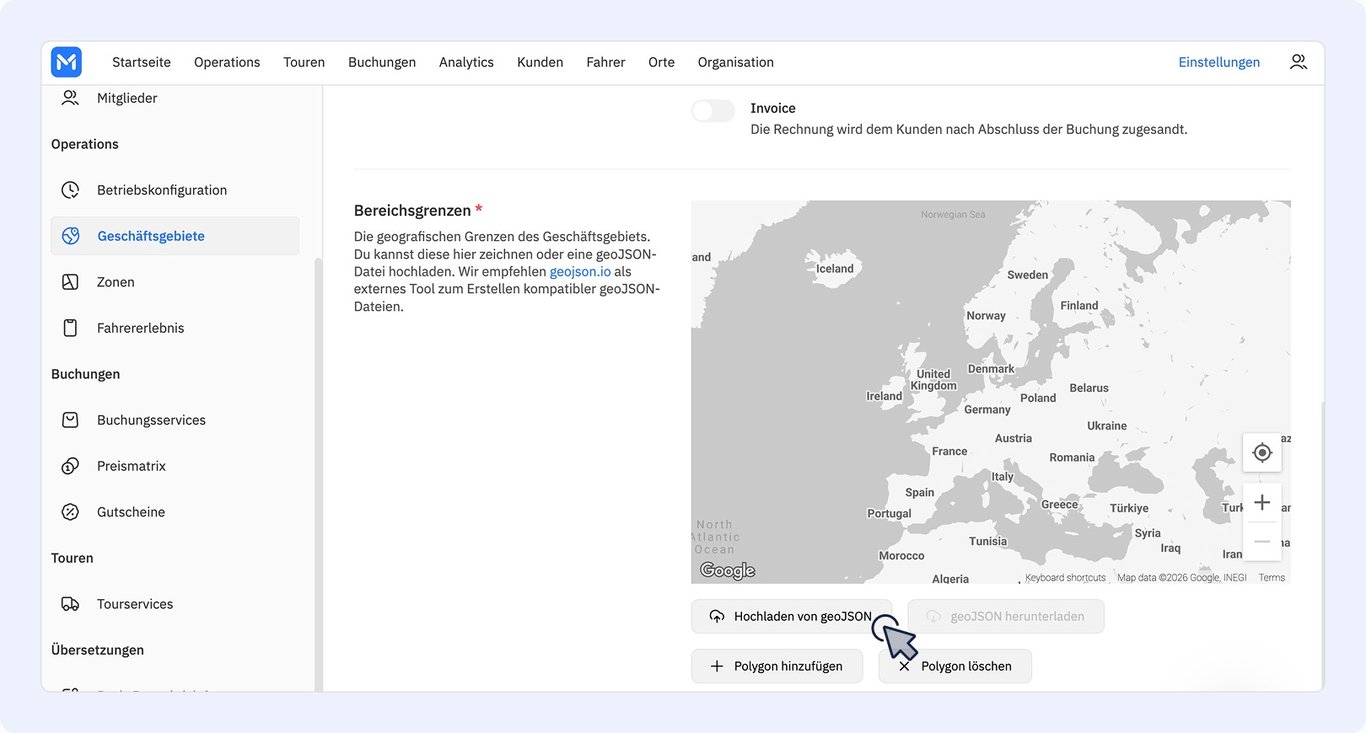Click the Zonen map icon
The height and width of the screenshot is (733, 1366).
point(70,282)
